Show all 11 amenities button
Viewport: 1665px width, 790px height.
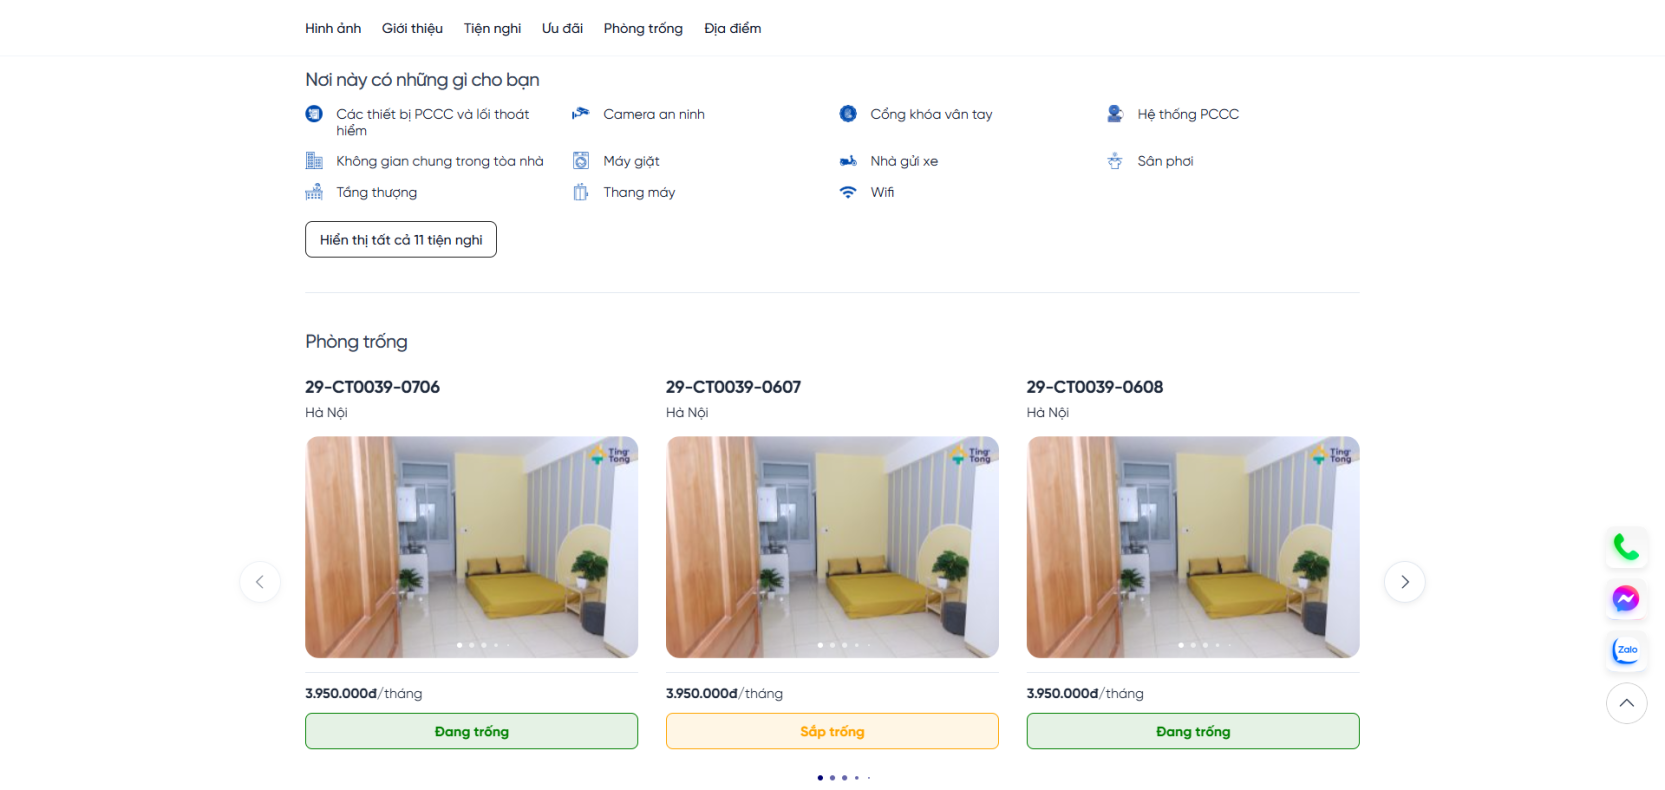click(x=401, y=239)
